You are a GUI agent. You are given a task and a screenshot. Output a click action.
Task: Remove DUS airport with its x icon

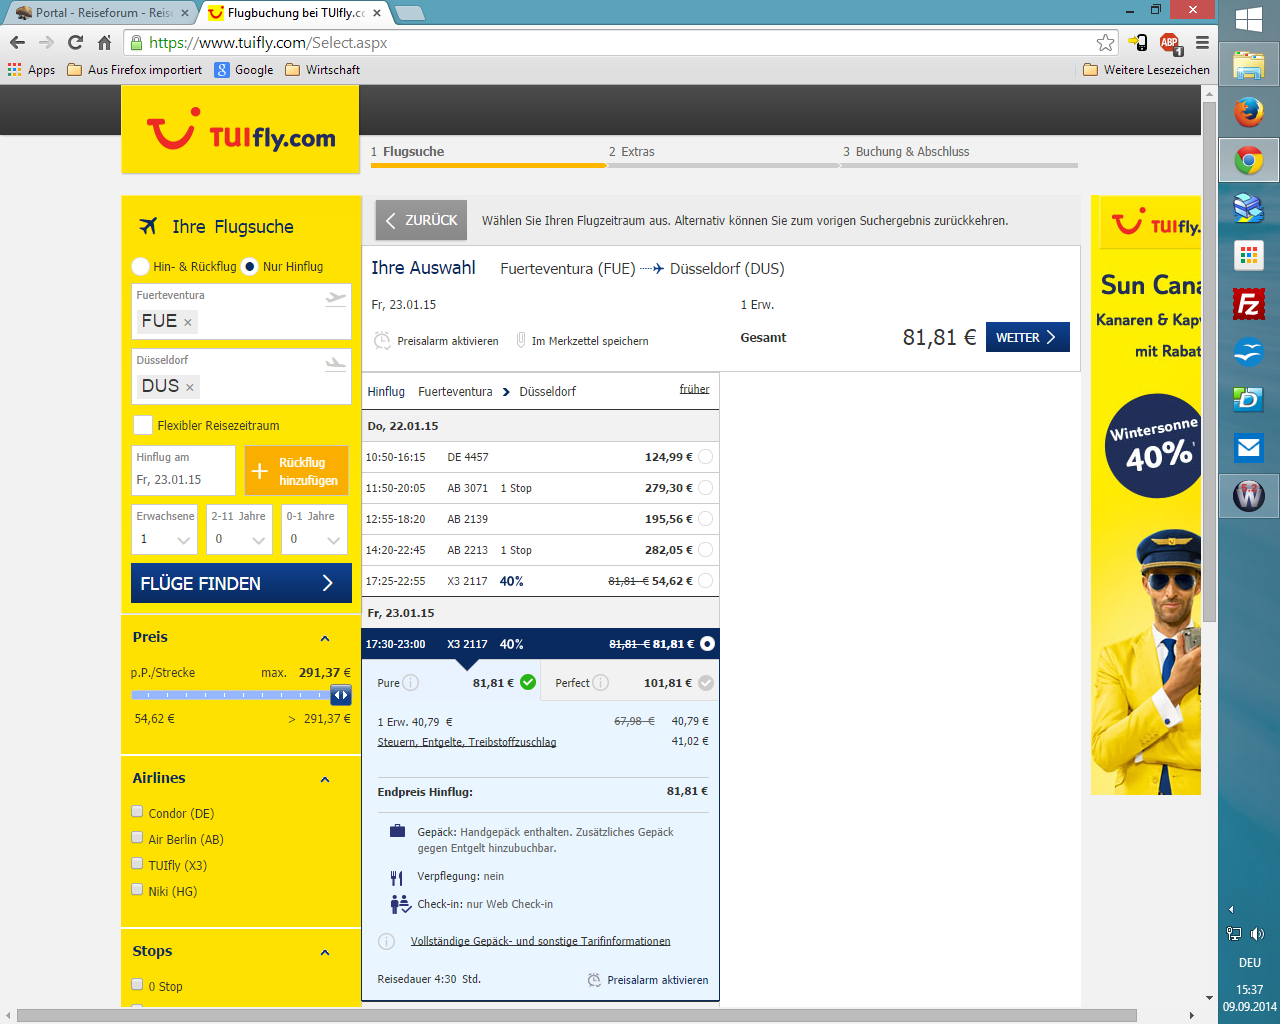(x=189, y=387)
